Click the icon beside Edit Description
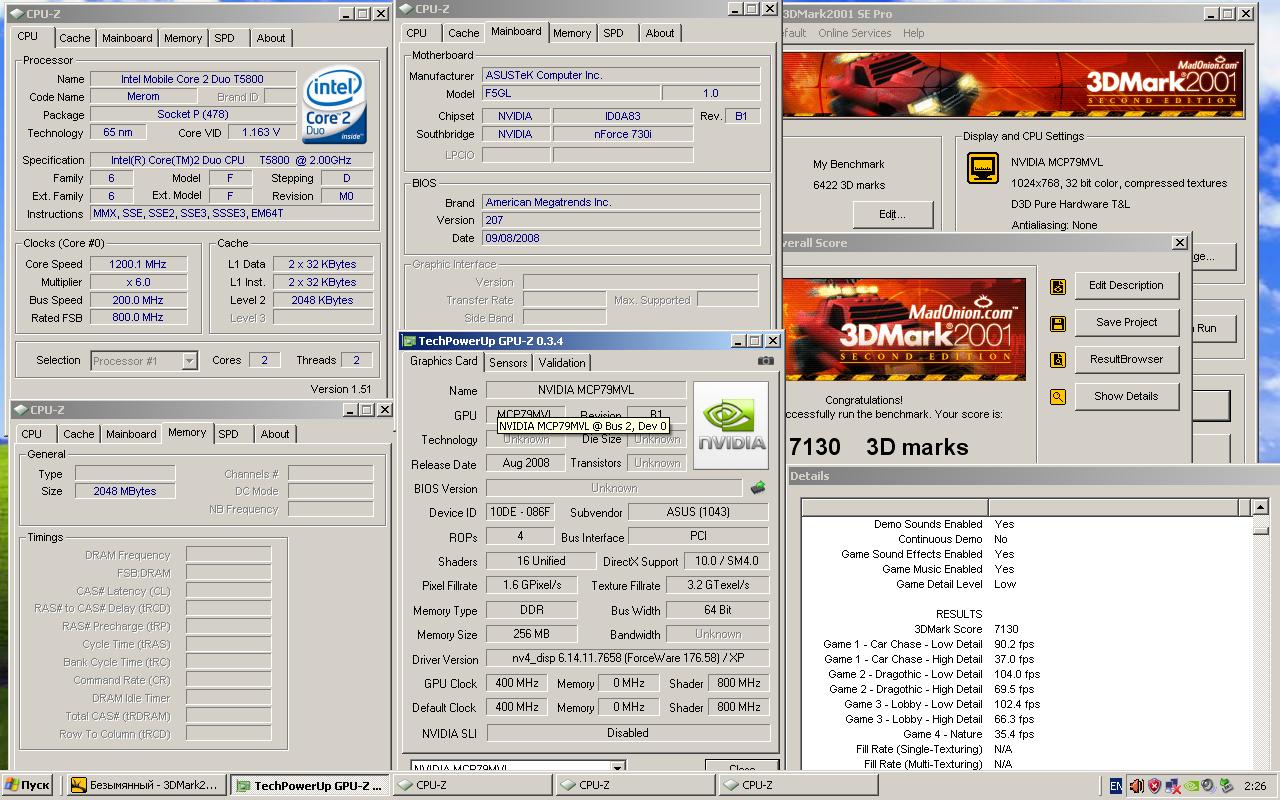Viewport: 1280px width, 800px height. (1058, 287)
